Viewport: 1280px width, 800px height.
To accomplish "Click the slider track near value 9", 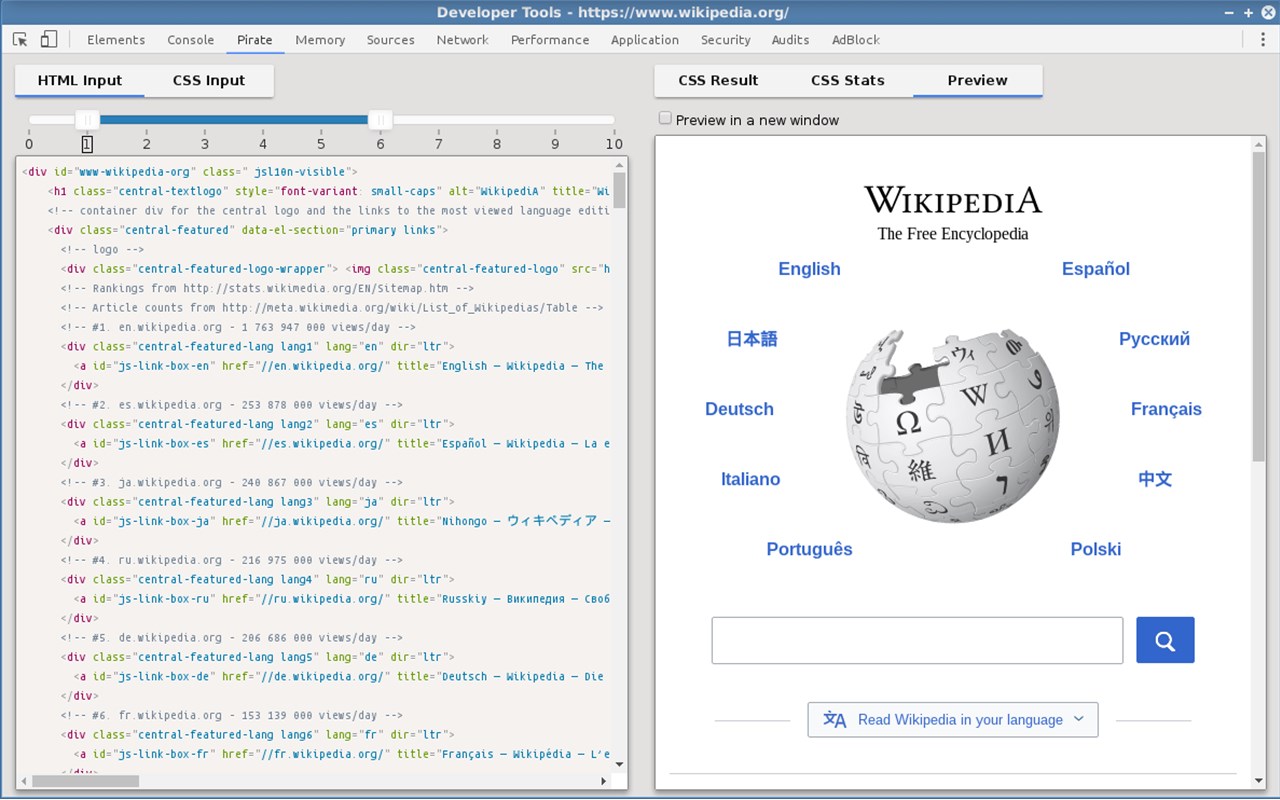I will 556,120.
